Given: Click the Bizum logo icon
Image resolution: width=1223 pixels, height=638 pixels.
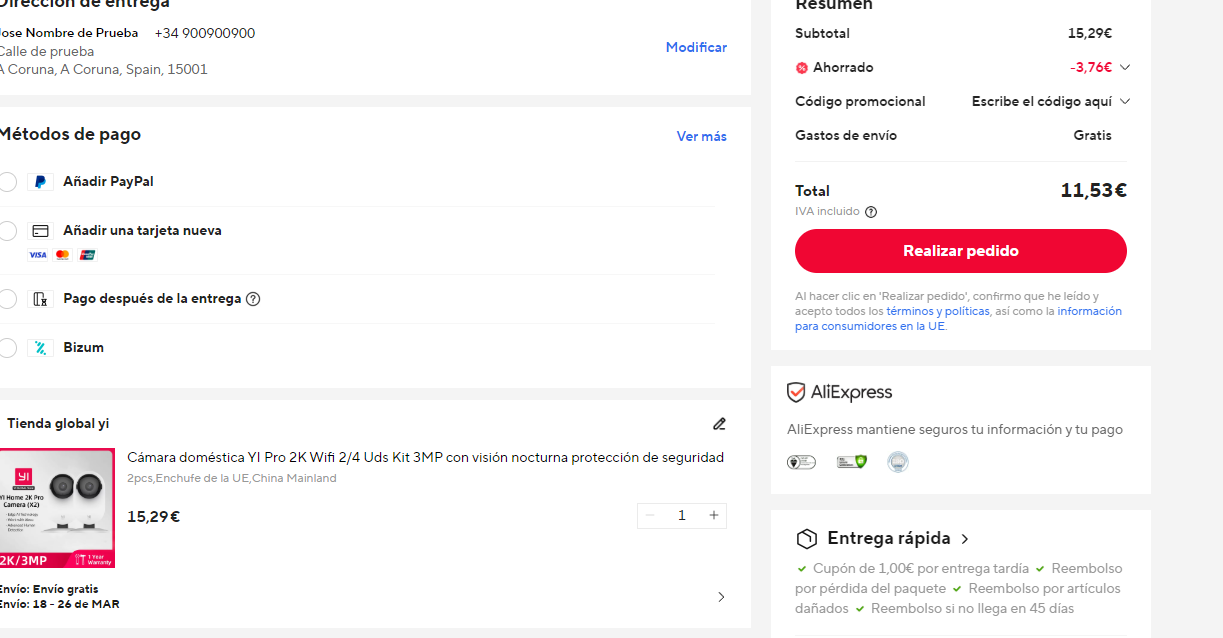Looking at the screenshot, I should tap(39, 347).
